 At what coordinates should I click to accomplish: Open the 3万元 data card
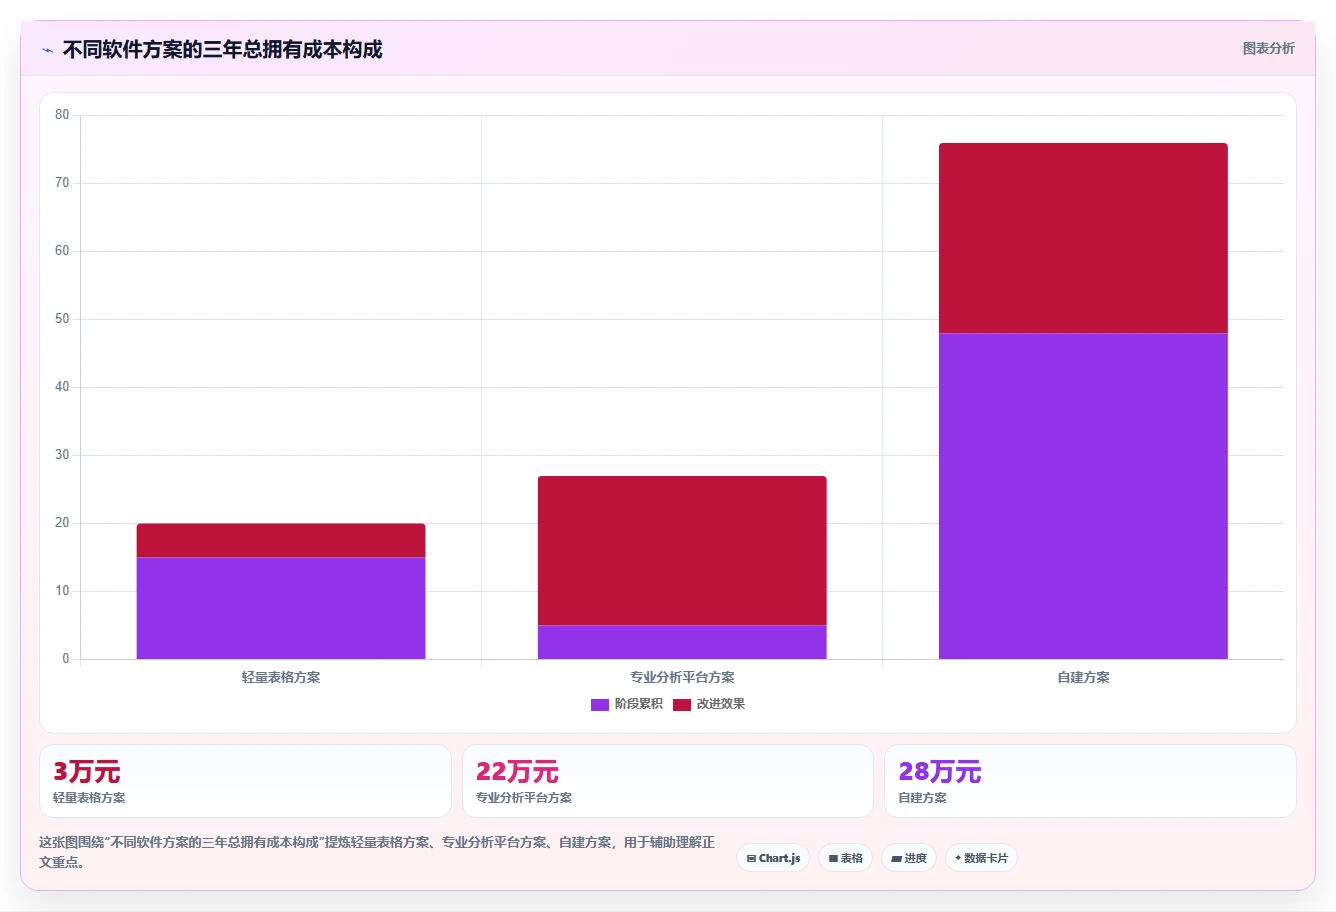click(x=245, y=781)
